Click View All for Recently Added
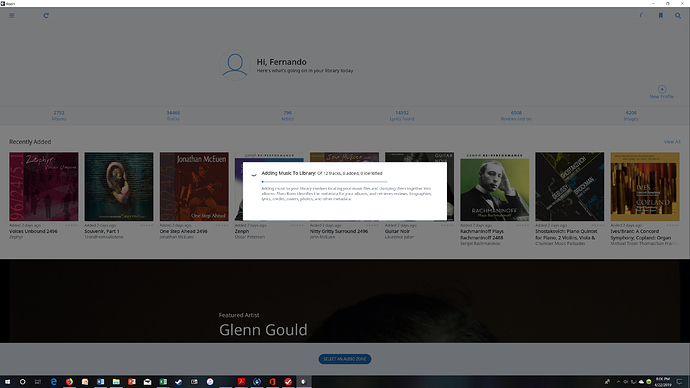The width and height of the screenshot is (690, 388). pos(672,142)
